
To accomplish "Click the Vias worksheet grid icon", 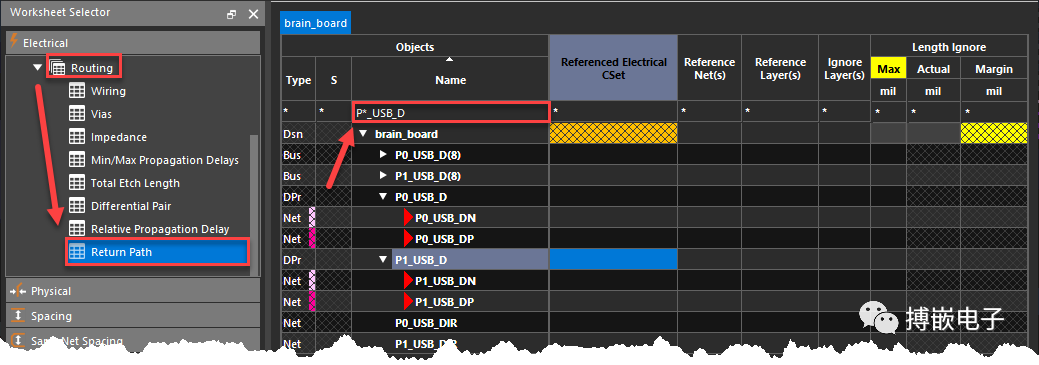I will [x=77, y=114].
